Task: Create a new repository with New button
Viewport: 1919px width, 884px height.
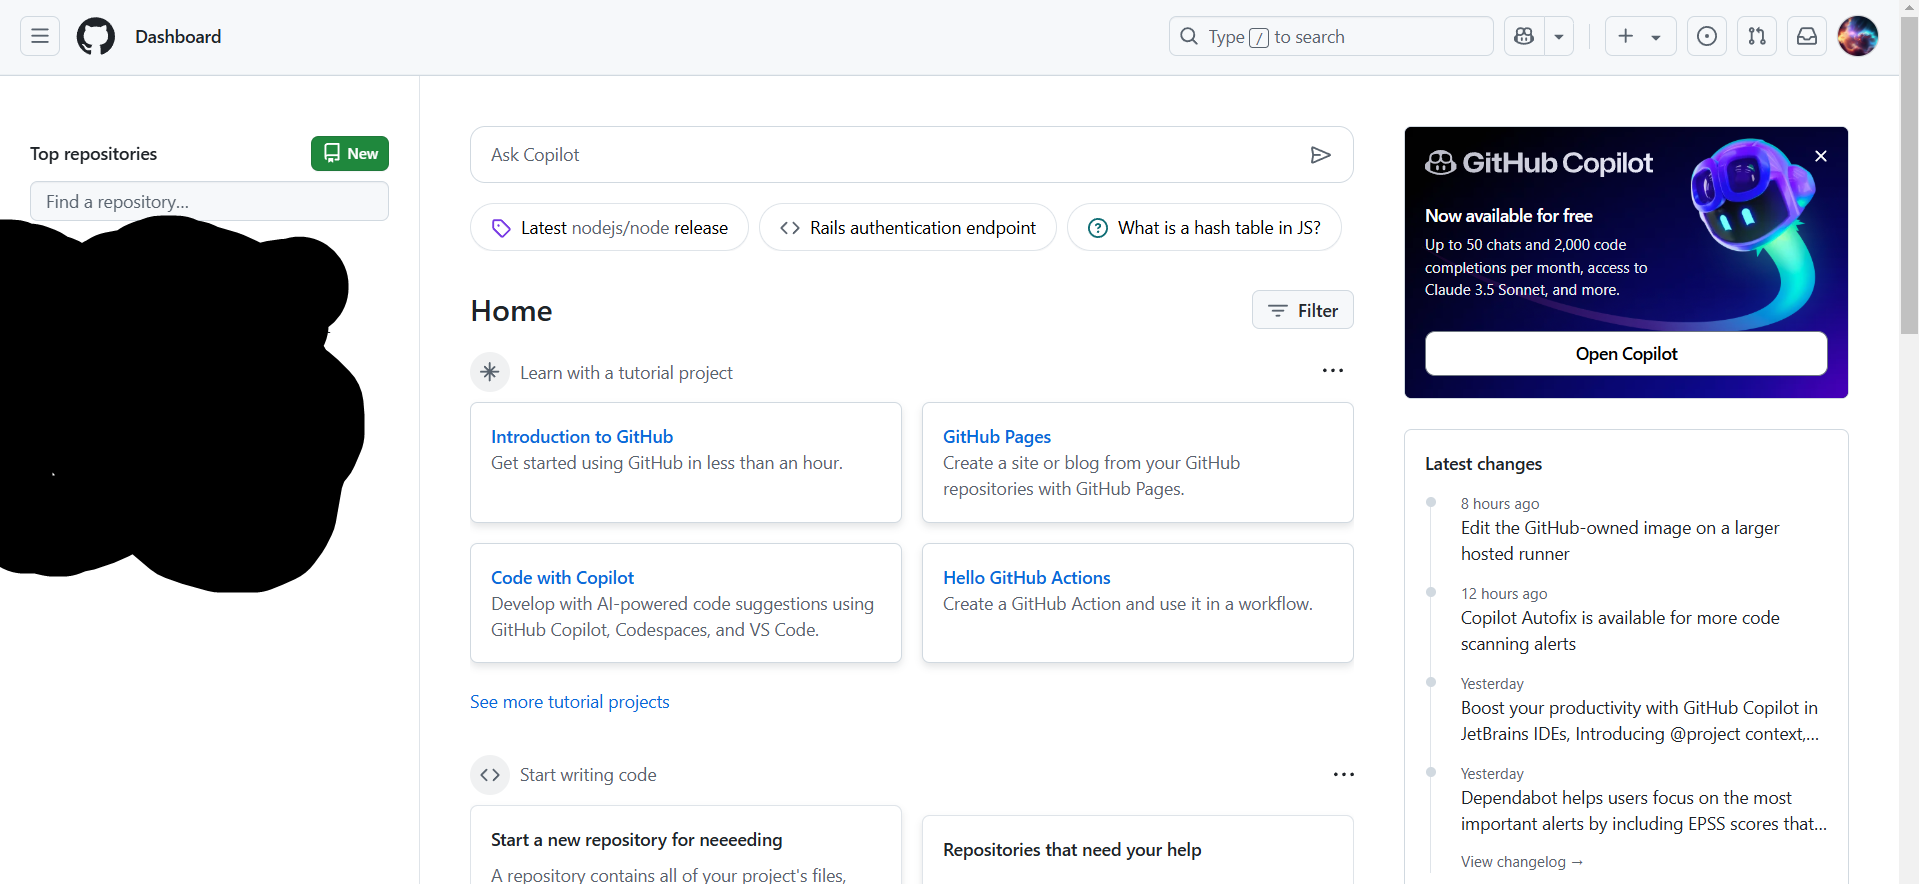Action: click(350, 153)
